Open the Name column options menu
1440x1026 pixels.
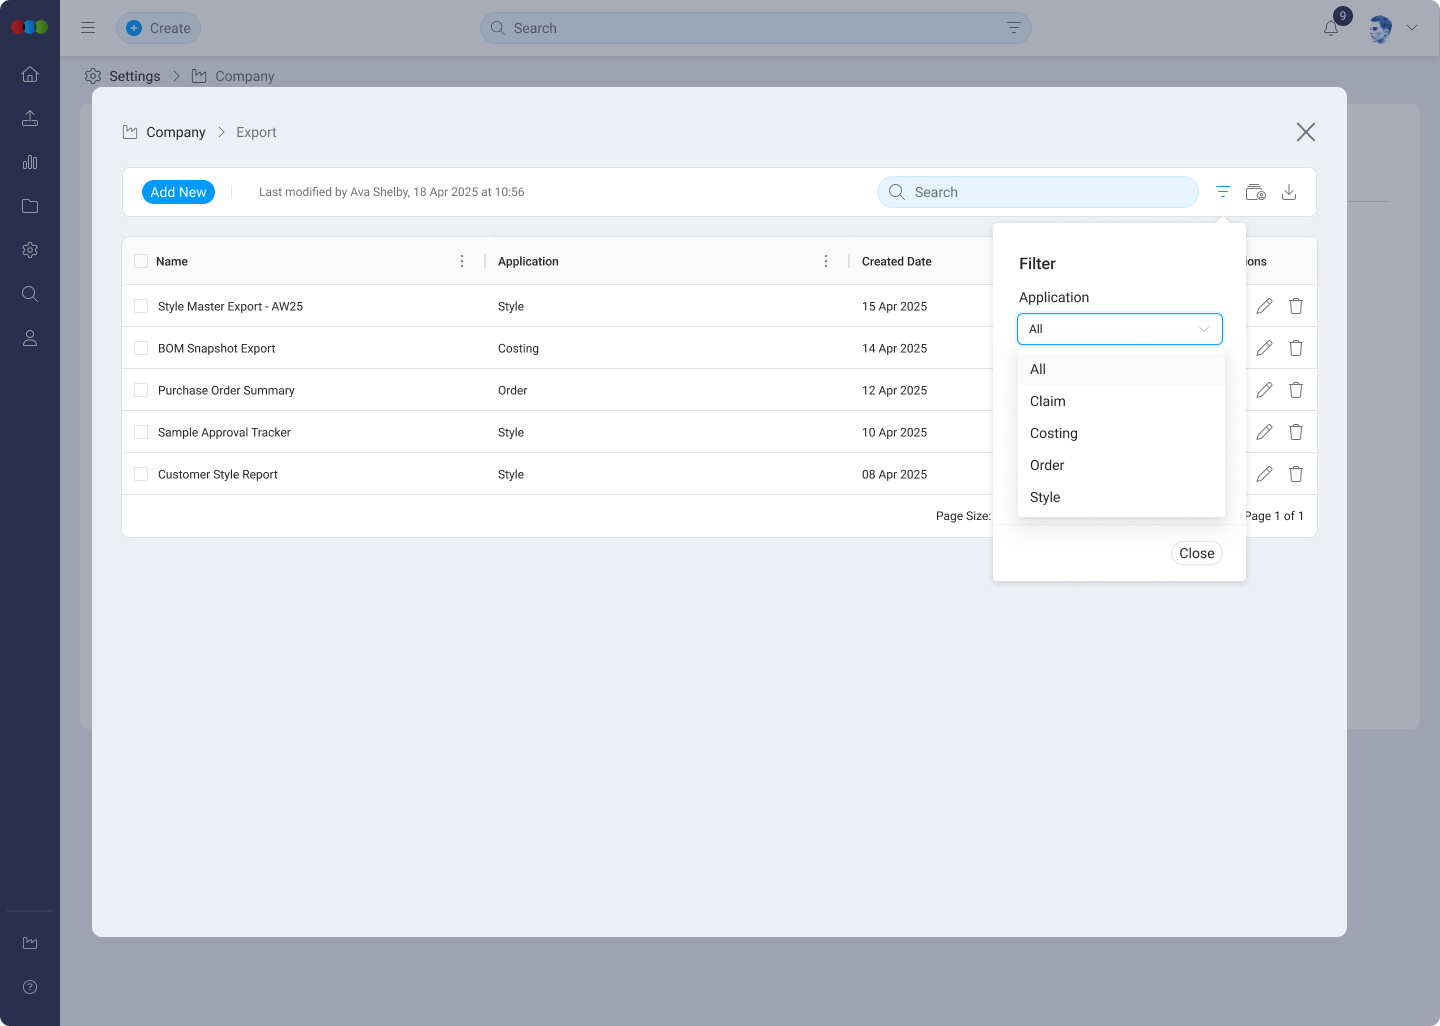click(462, 261)
